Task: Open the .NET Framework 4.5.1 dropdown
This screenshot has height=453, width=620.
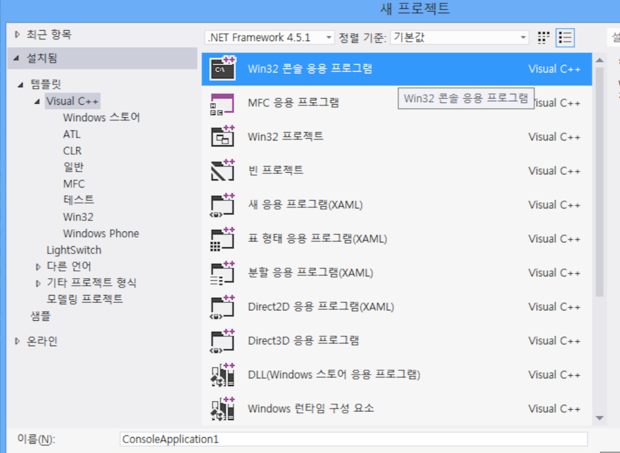Action: point(269,38)
